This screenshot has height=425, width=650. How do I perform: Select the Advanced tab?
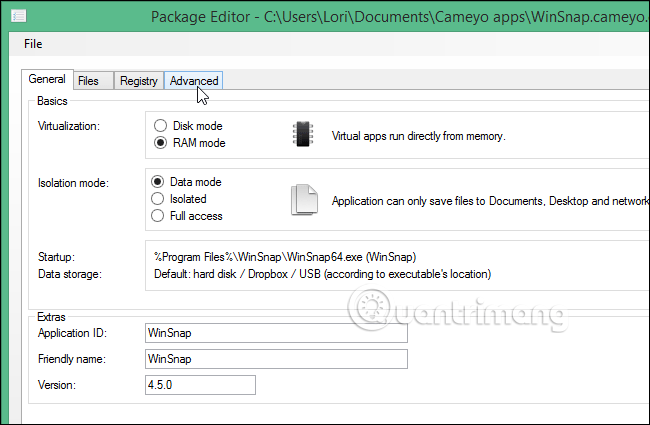tap(193, 81)
